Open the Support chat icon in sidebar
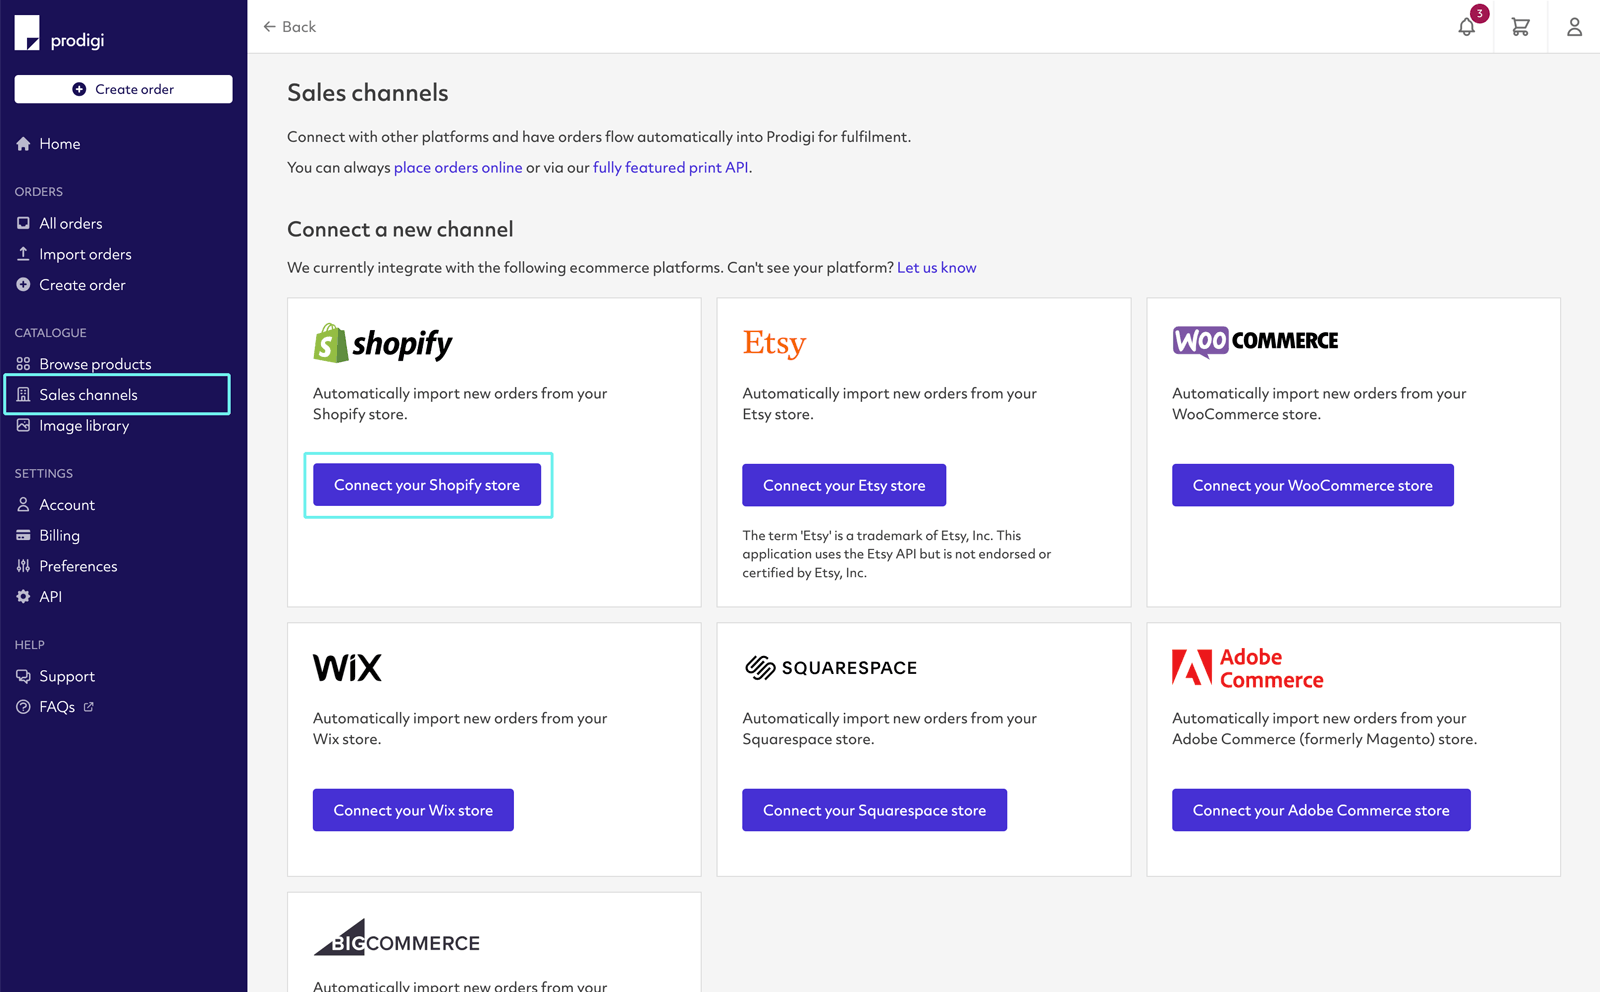This screenshot has width=1600, height=992. click(23, 676)
